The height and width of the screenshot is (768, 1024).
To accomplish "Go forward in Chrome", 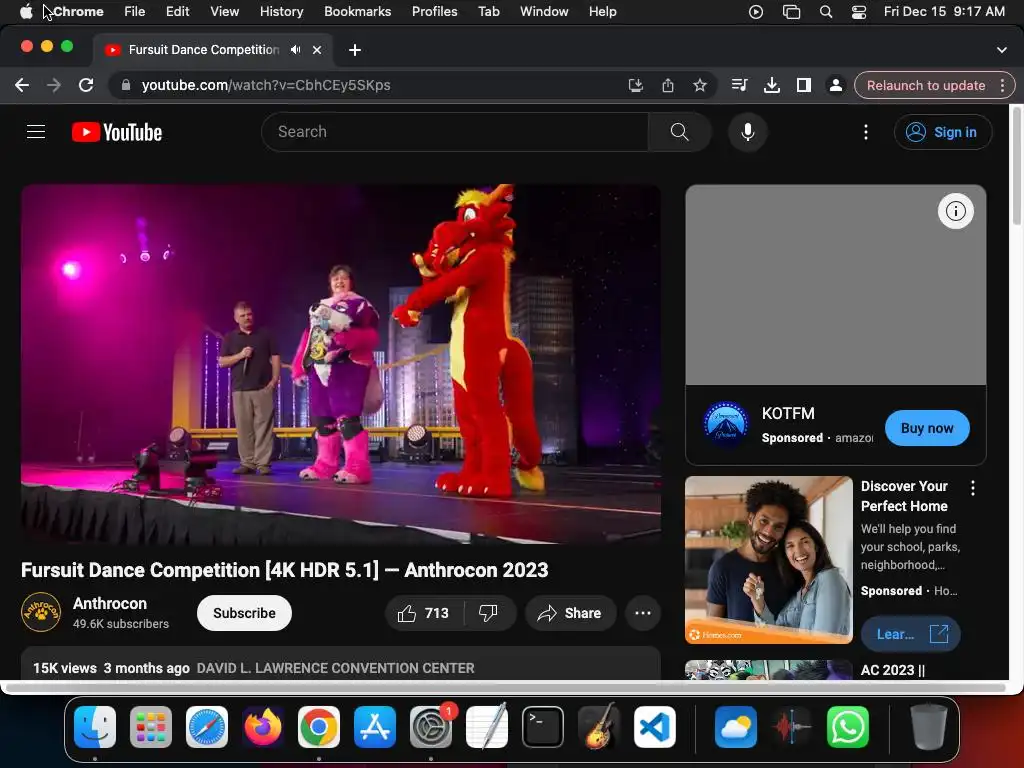I will (x=54, y=86).
